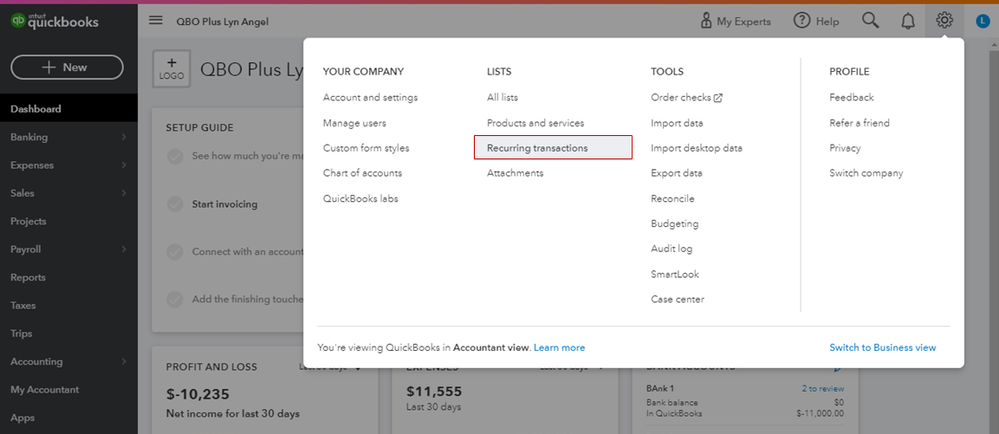Expand the Banking sidebar chevron
The image size is (999, 434).
pos(124,137)
